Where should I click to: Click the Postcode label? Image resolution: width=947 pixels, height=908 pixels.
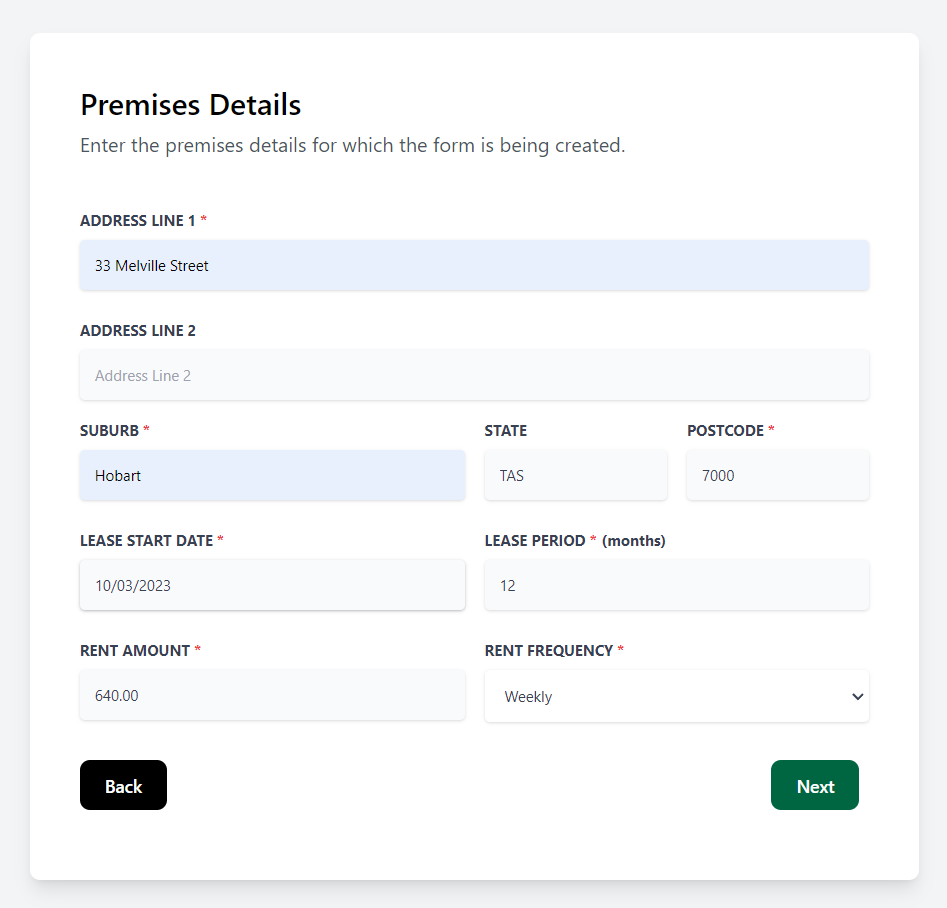[x=725, y=430]
